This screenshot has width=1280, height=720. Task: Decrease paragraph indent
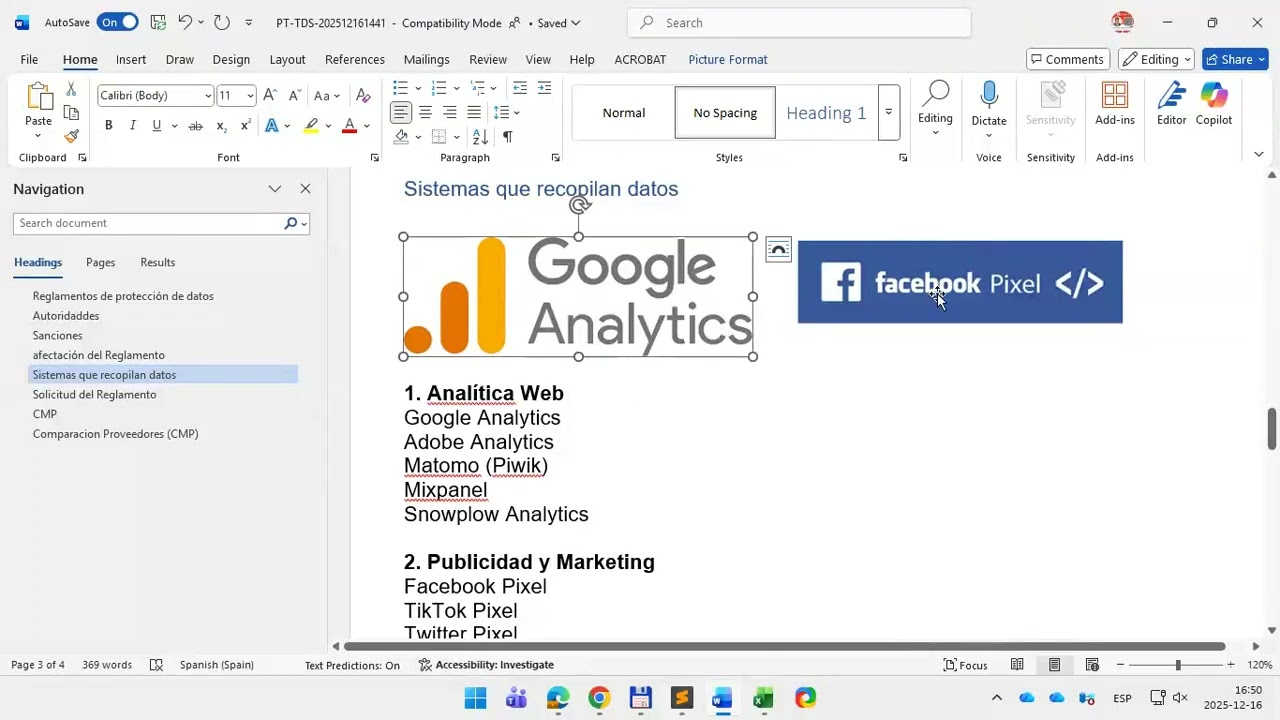point(519,88)
